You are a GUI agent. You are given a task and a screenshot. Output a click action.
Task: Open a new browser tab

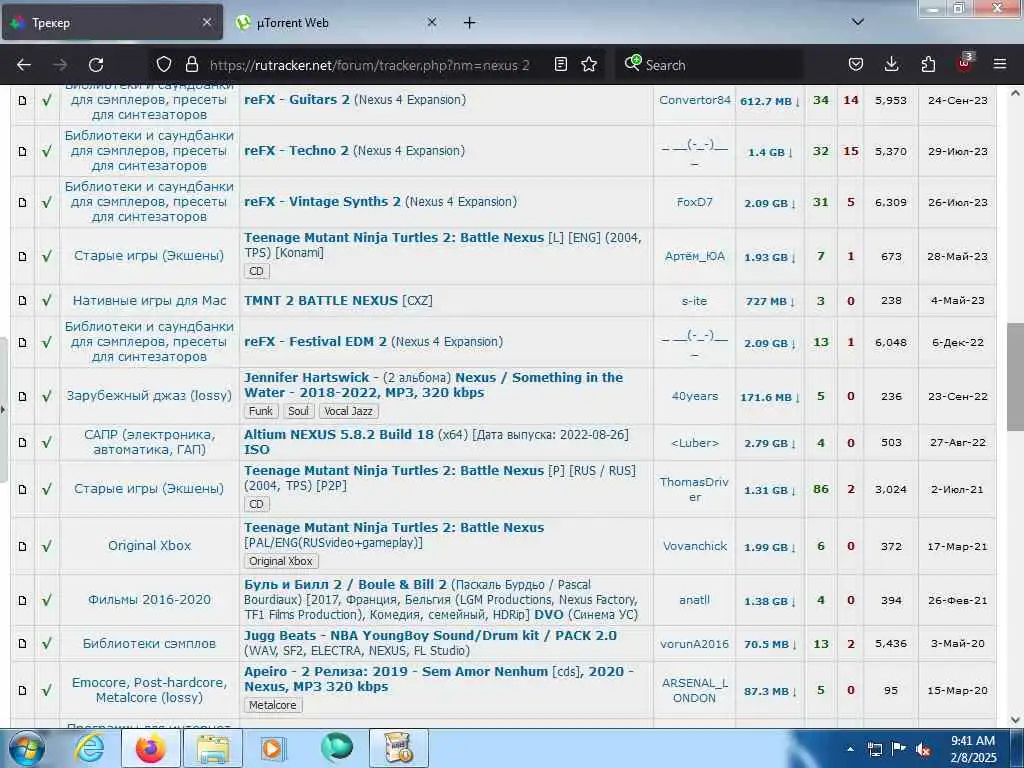(470, 23)
